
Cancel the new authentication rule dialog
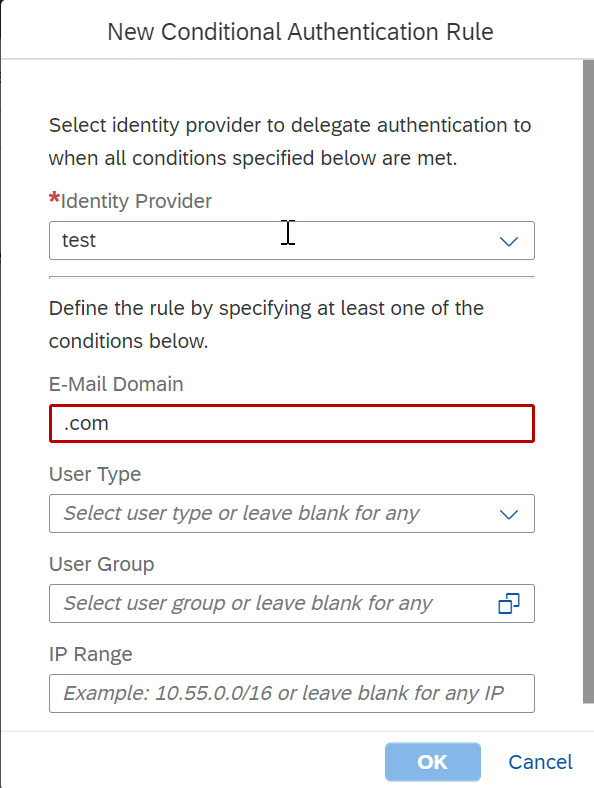click(x=540, y=762)
